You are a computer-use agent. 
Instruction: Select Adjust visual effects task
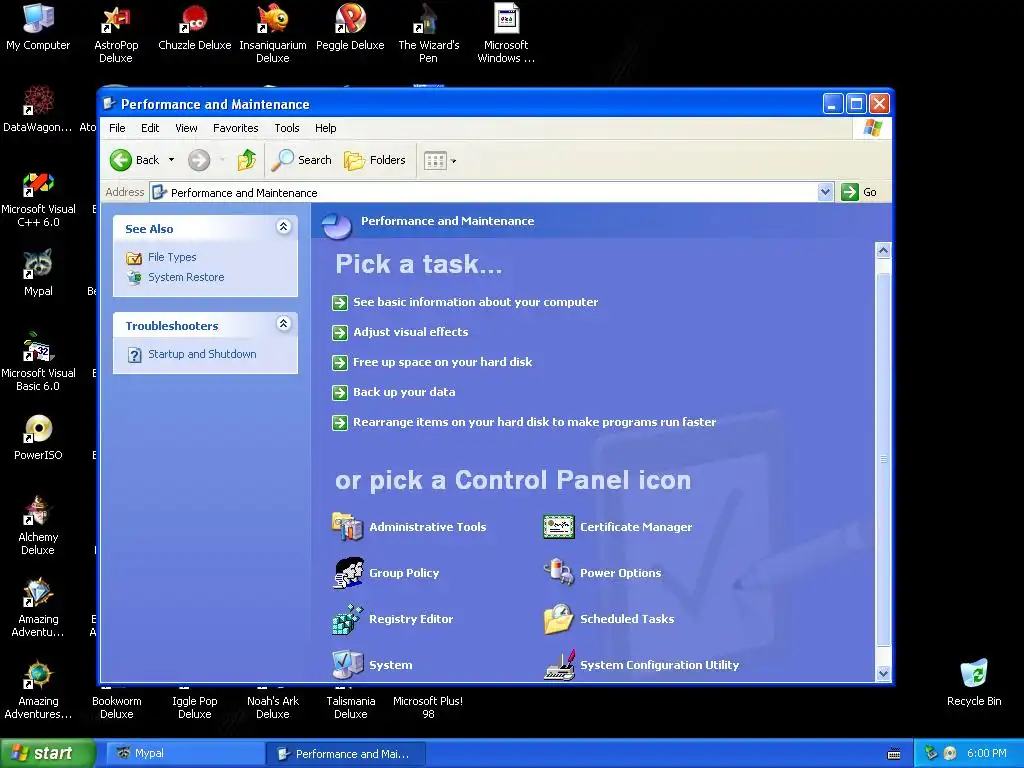click(410, 332)
